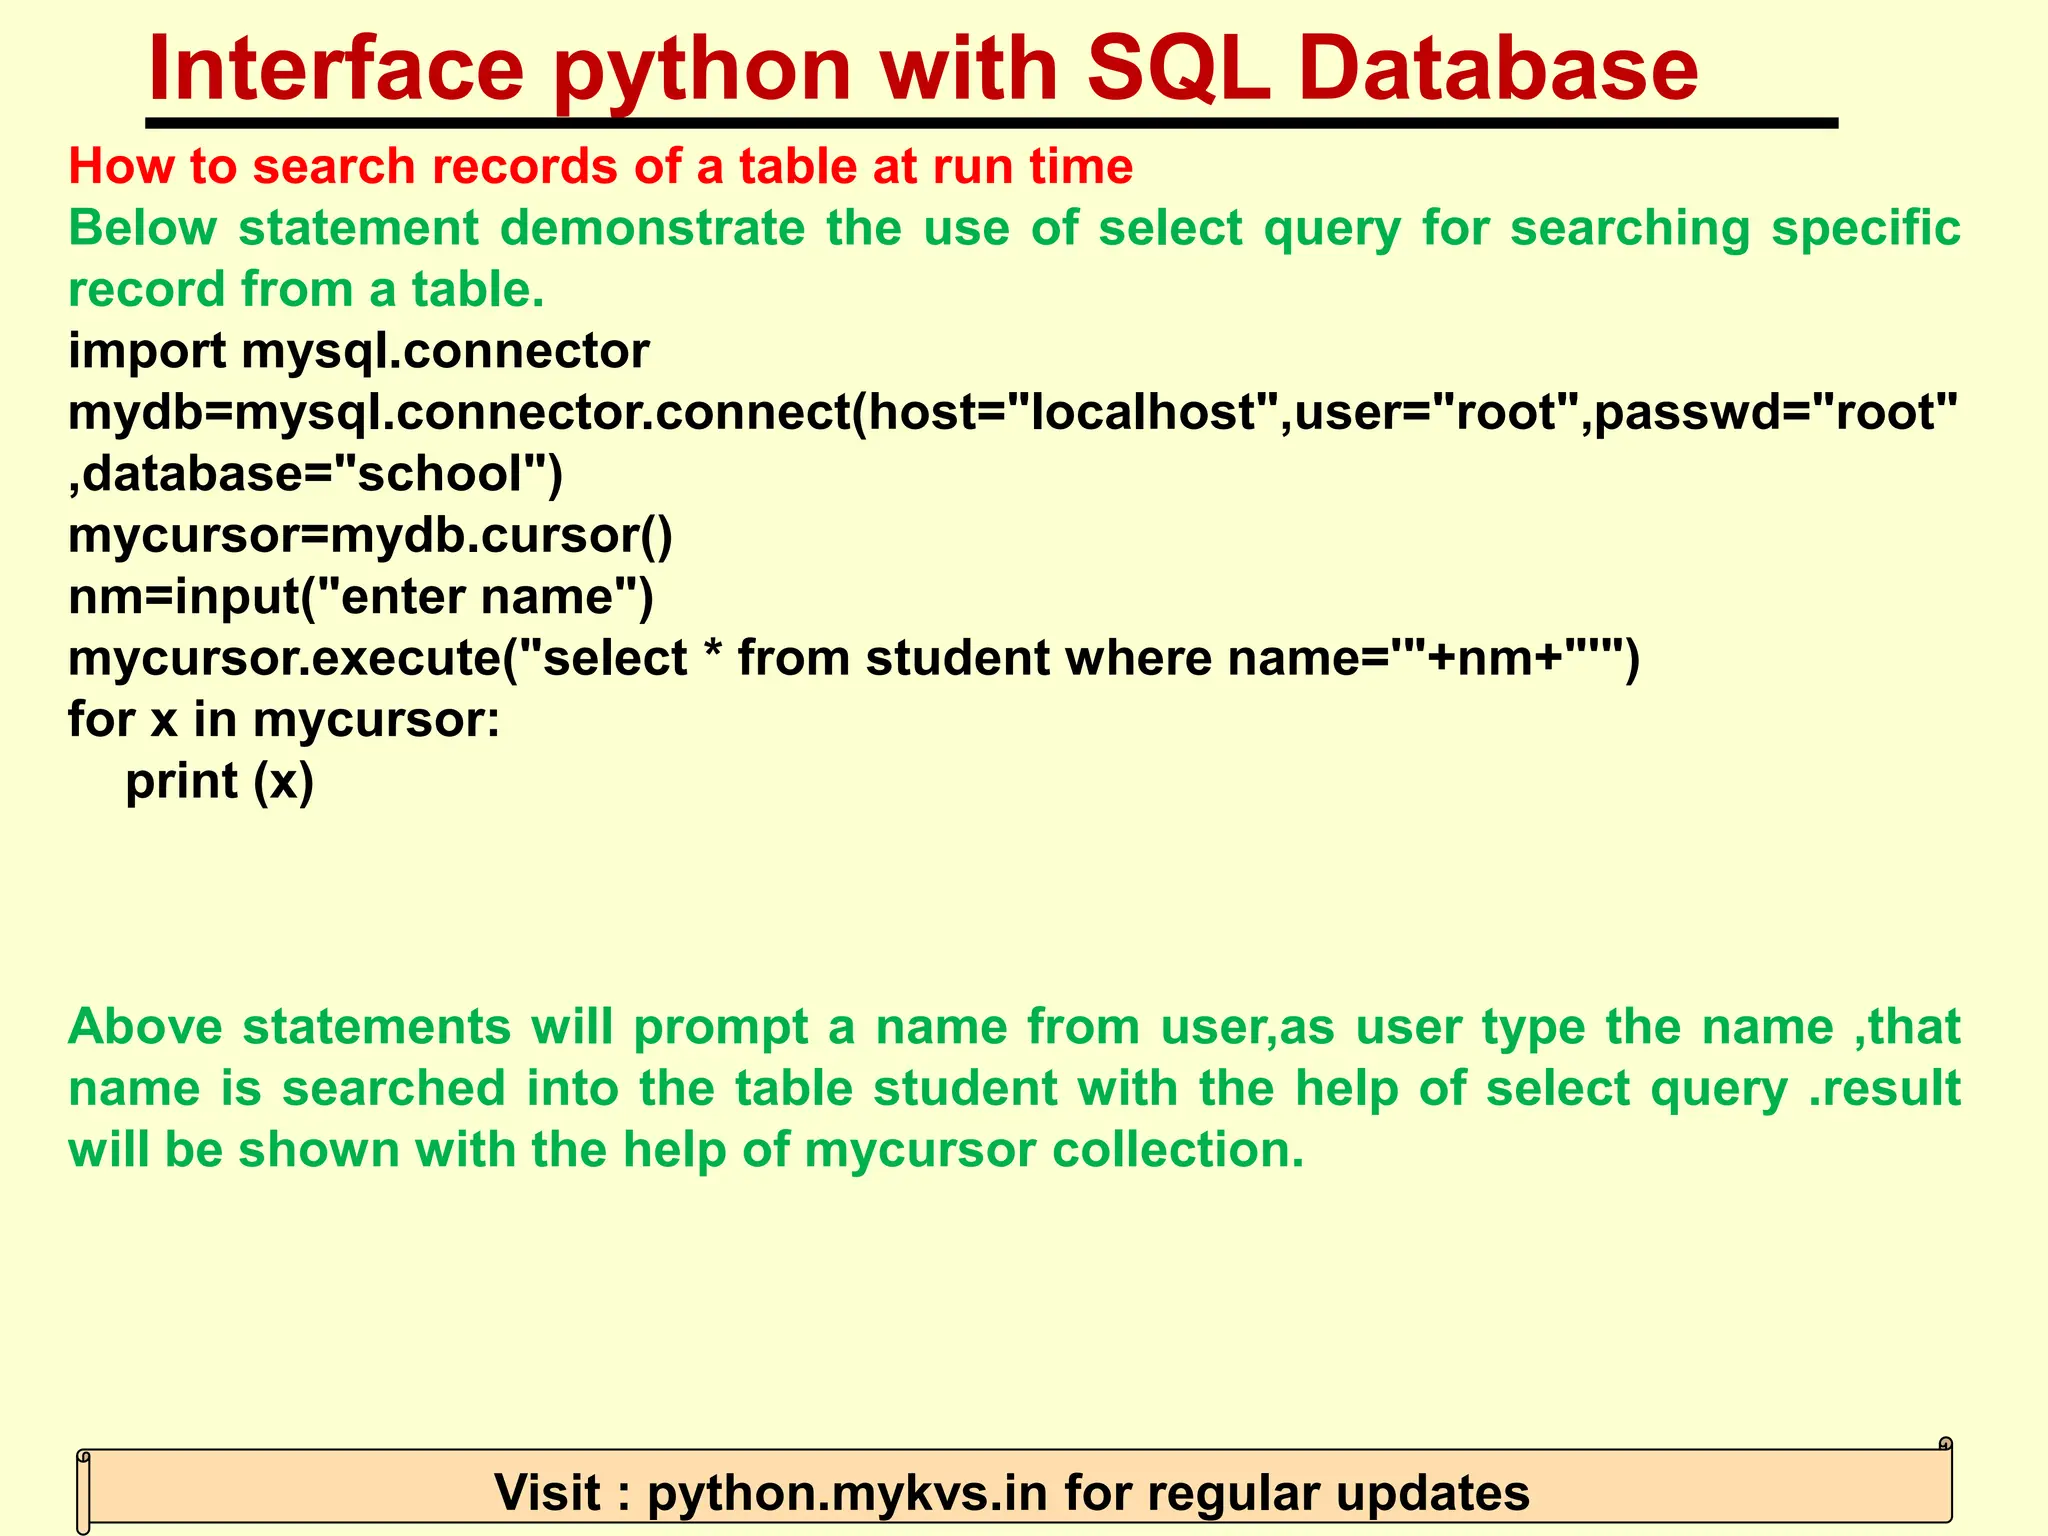Click the line 'nm=input("enter name")'
The width and height of the screenshot is (2048, 1536).
coord(361,598)
